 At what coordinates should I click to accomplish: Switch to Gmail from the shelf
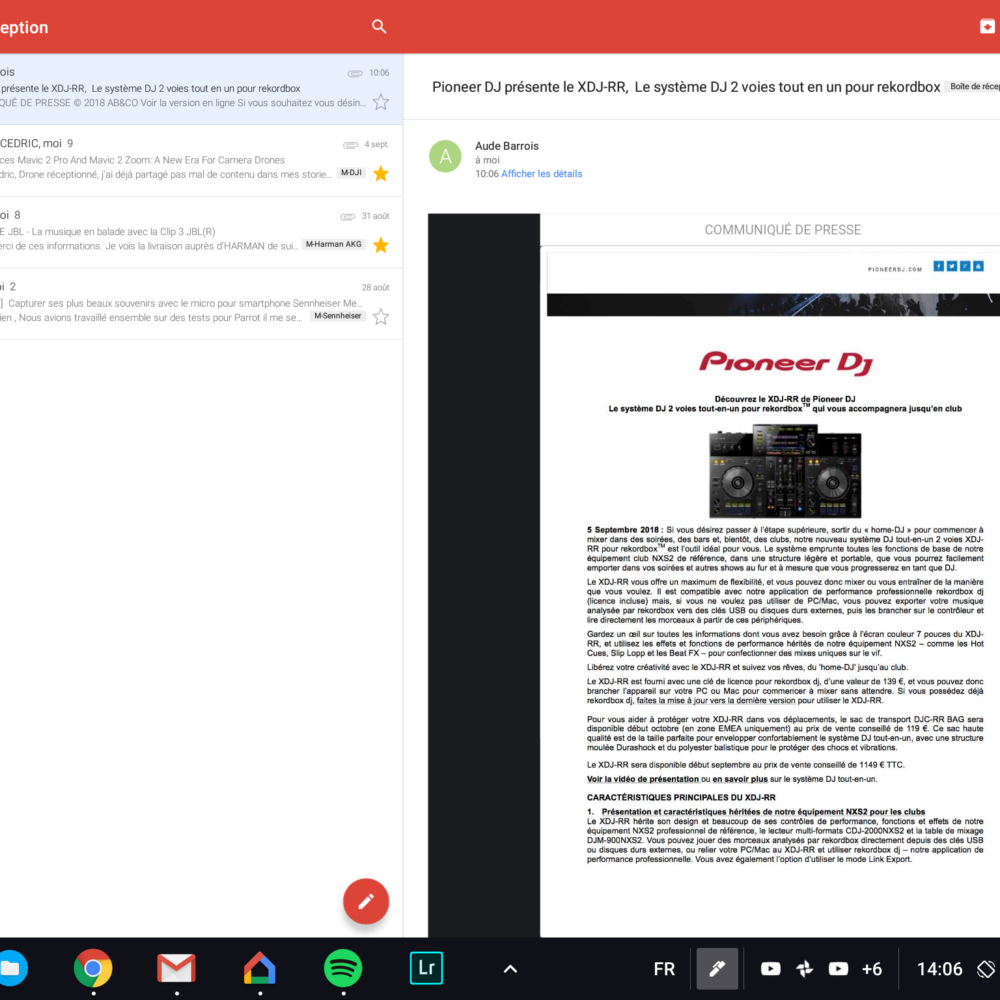coord(176,968)
